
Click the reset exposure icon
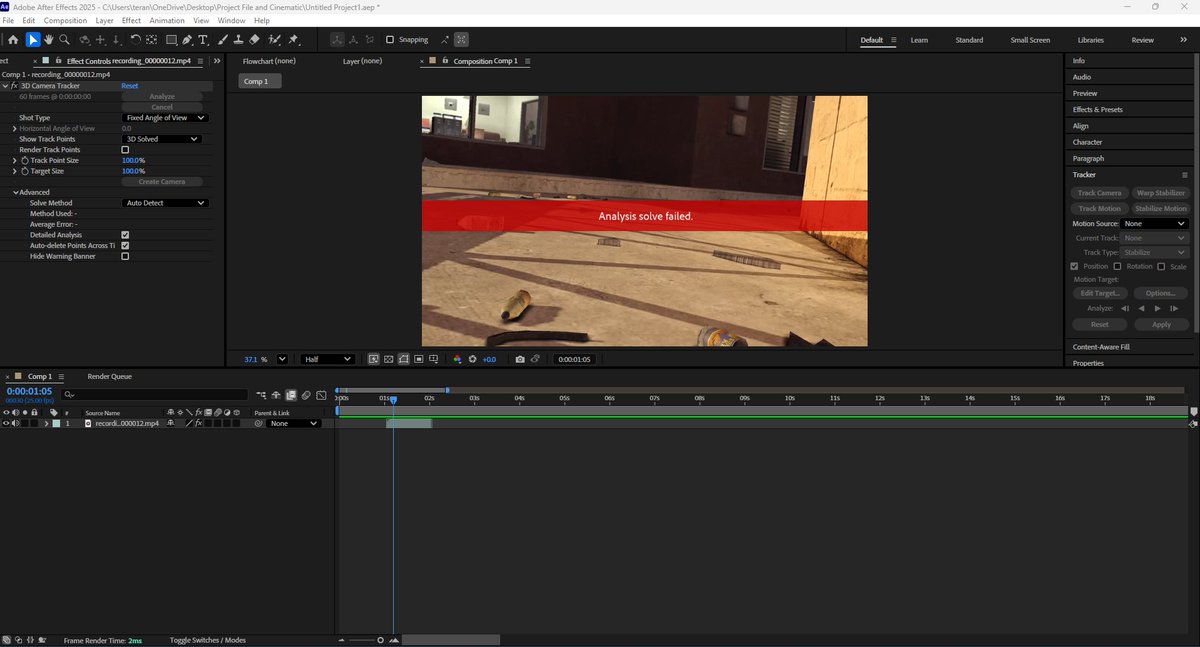473,359
